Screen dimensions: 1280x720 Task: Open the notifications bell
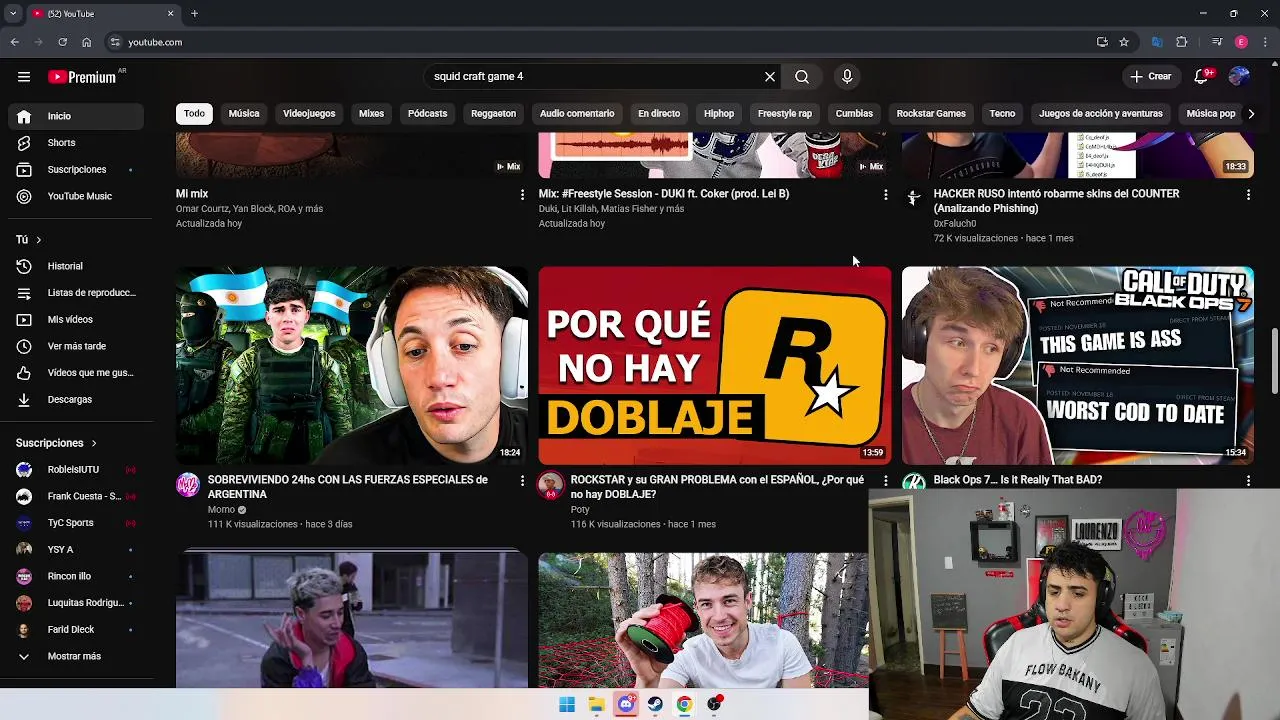click(1201, 76)
